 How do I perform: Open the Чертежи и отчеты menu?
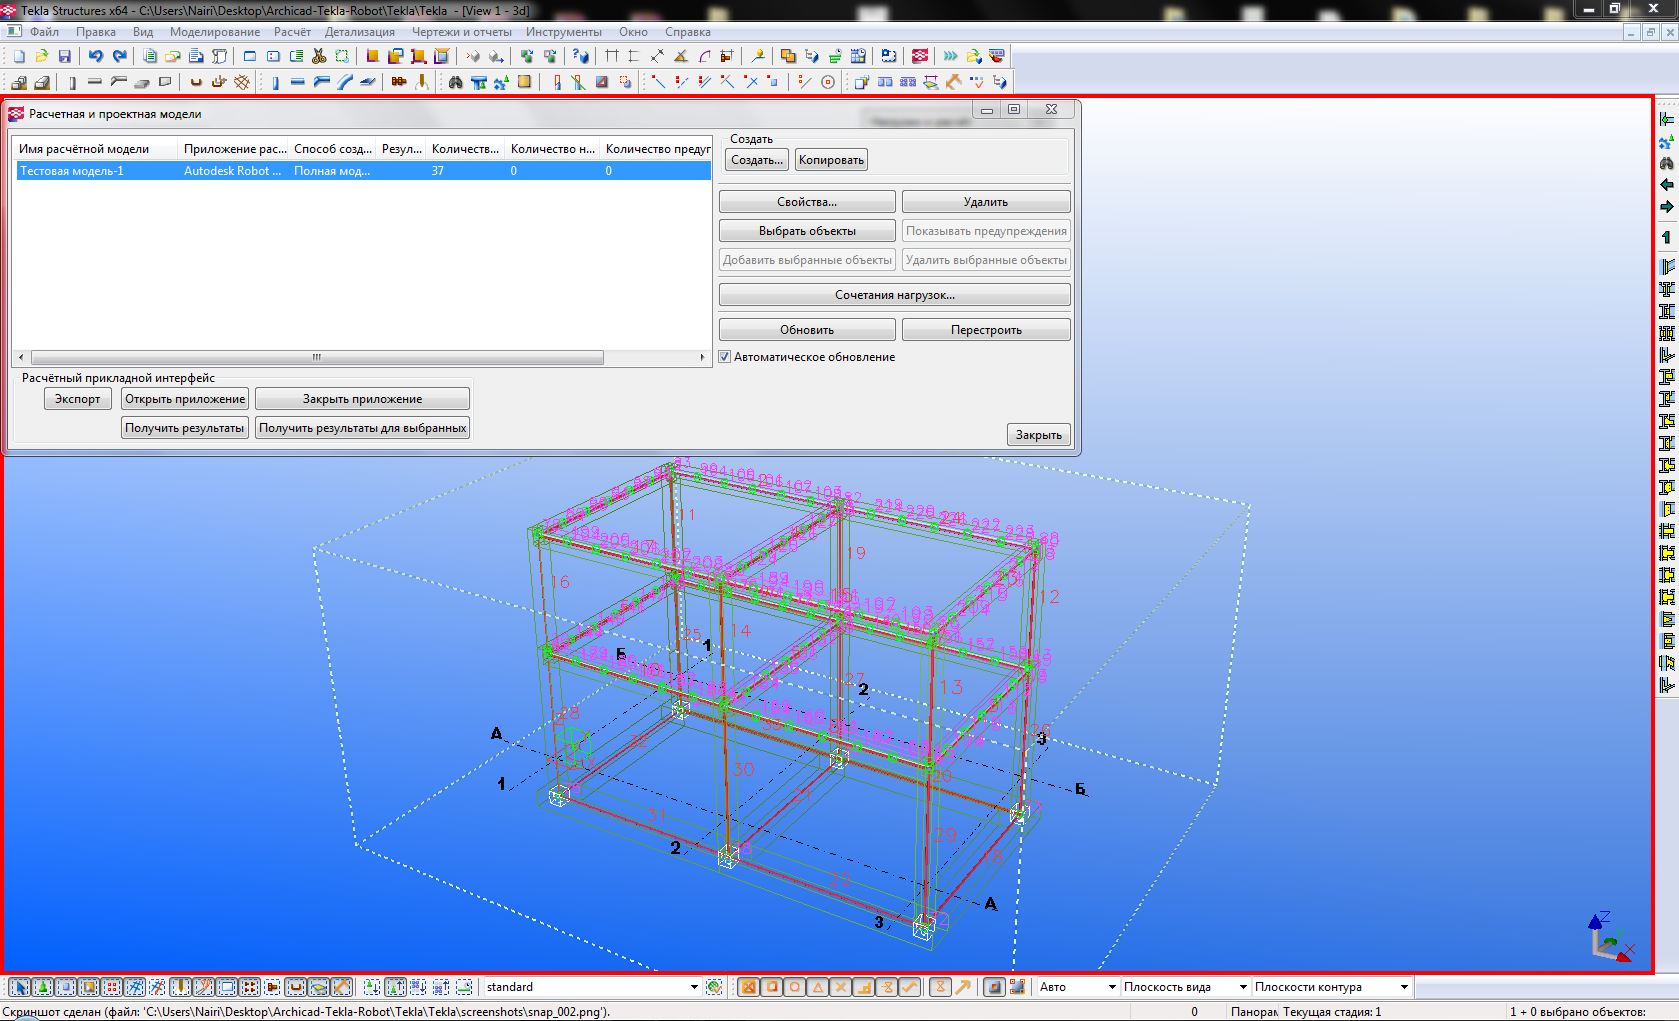[x=461, y=32]
